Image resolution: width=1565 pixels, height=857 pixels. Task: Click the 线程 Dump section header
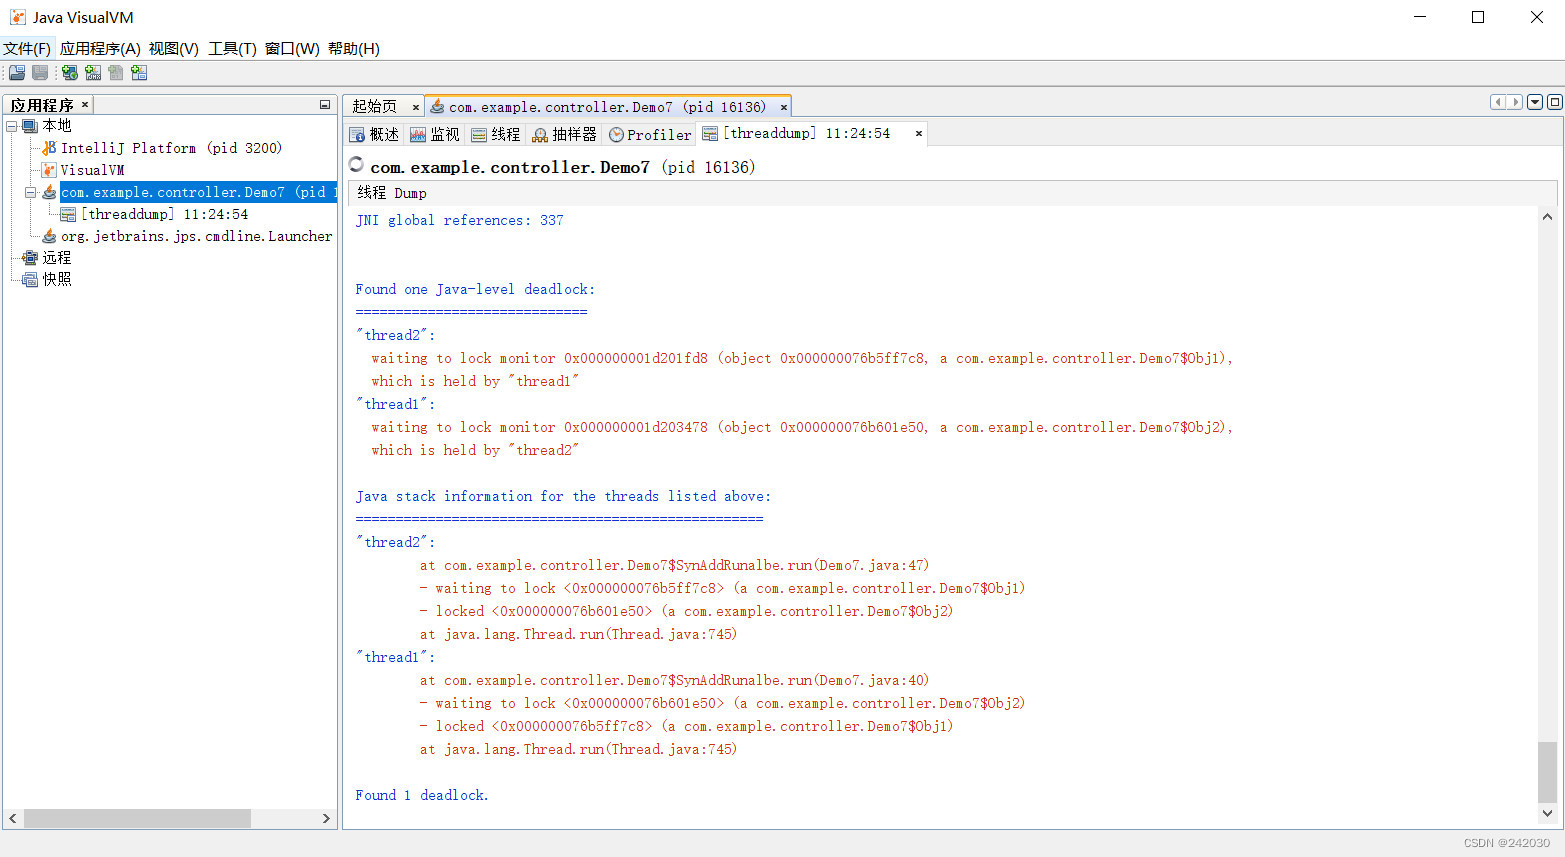pos(392,193)
